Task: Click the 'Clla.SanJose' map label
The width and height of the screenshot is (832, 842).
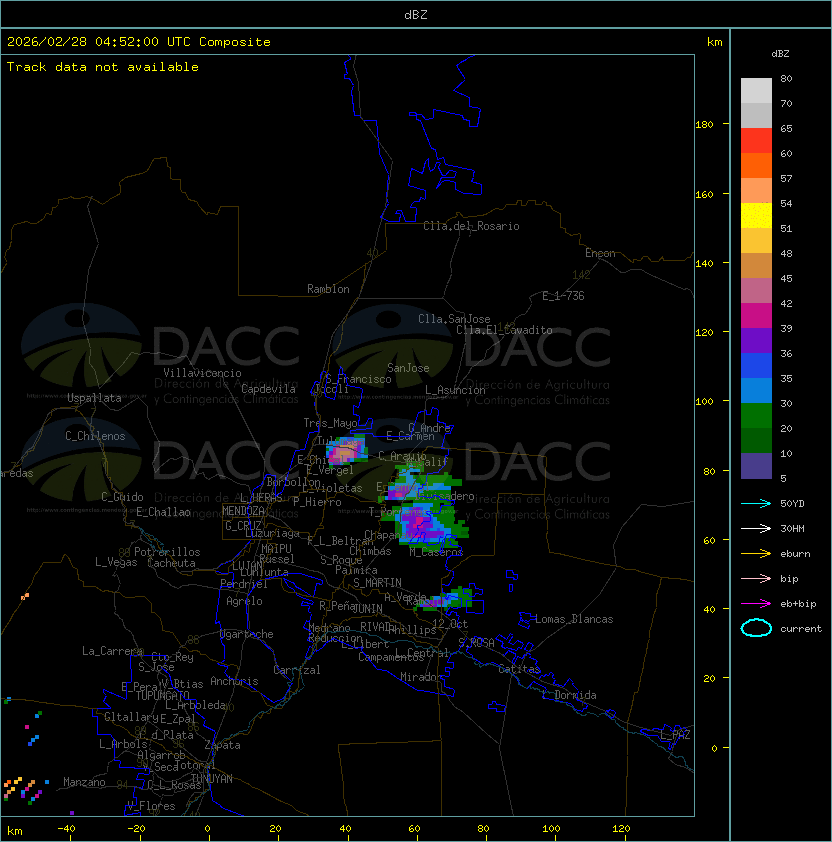Action: pyautogui.click(x=454, y=319)
